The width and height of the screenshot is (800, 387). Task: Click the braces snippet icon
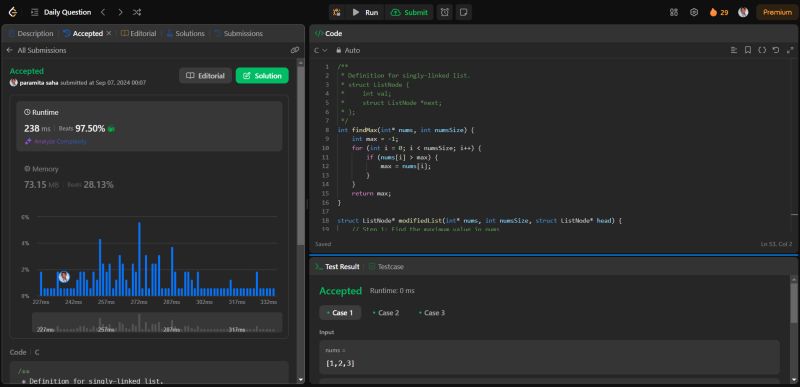(762, 50)
